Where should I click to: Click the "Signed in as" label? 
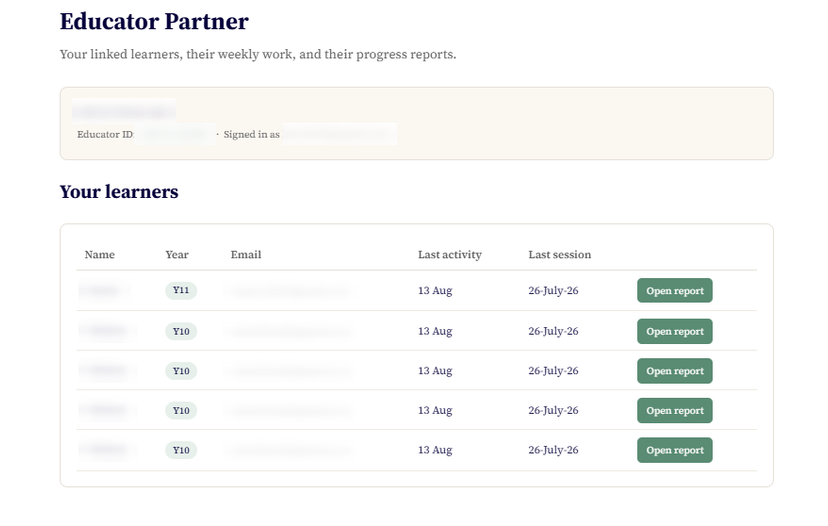pos(251,134)
